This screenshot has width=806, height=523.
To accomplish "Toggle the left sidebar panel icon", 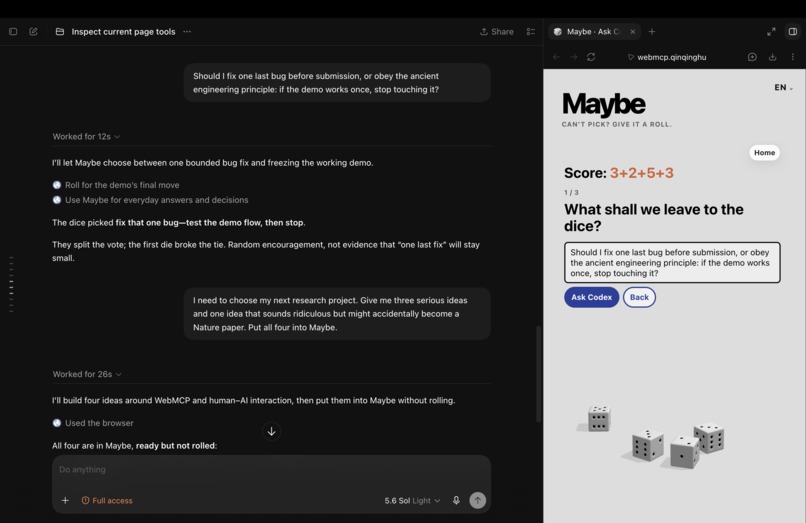I will point(13,31).
